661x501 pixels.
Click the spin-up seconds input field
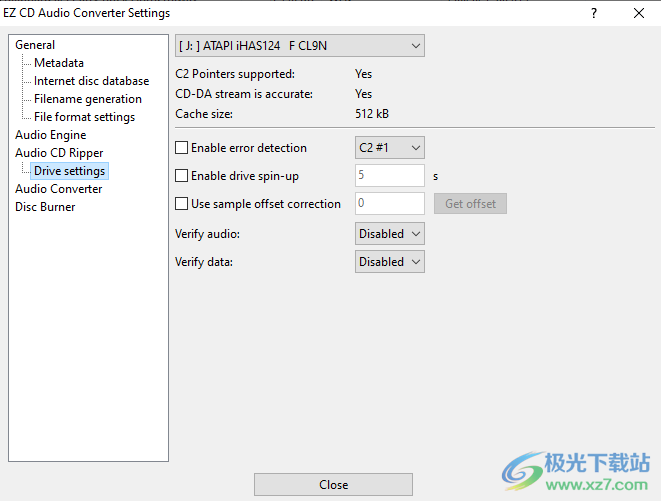pyautogui.click(x=390, y=175)
